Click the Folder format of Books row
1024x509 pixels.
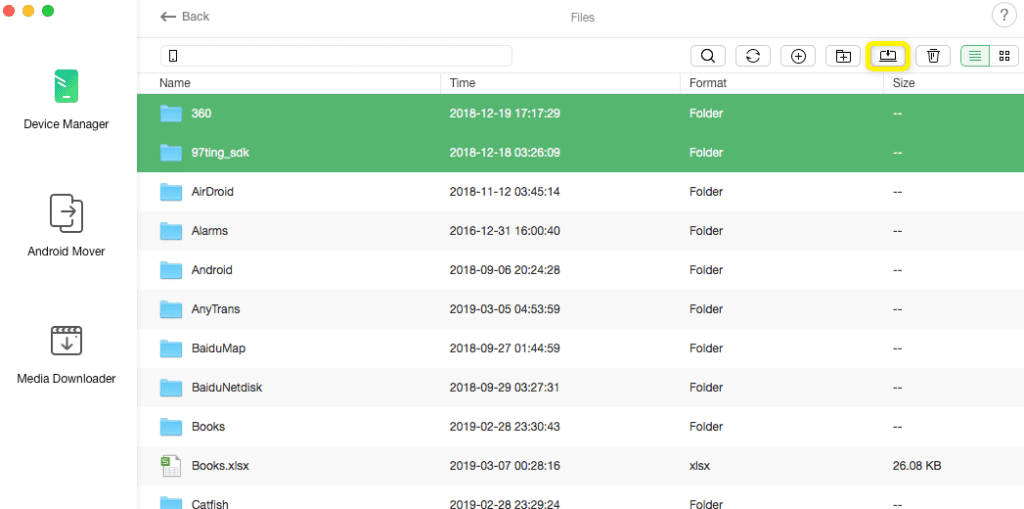coord(706,427)
